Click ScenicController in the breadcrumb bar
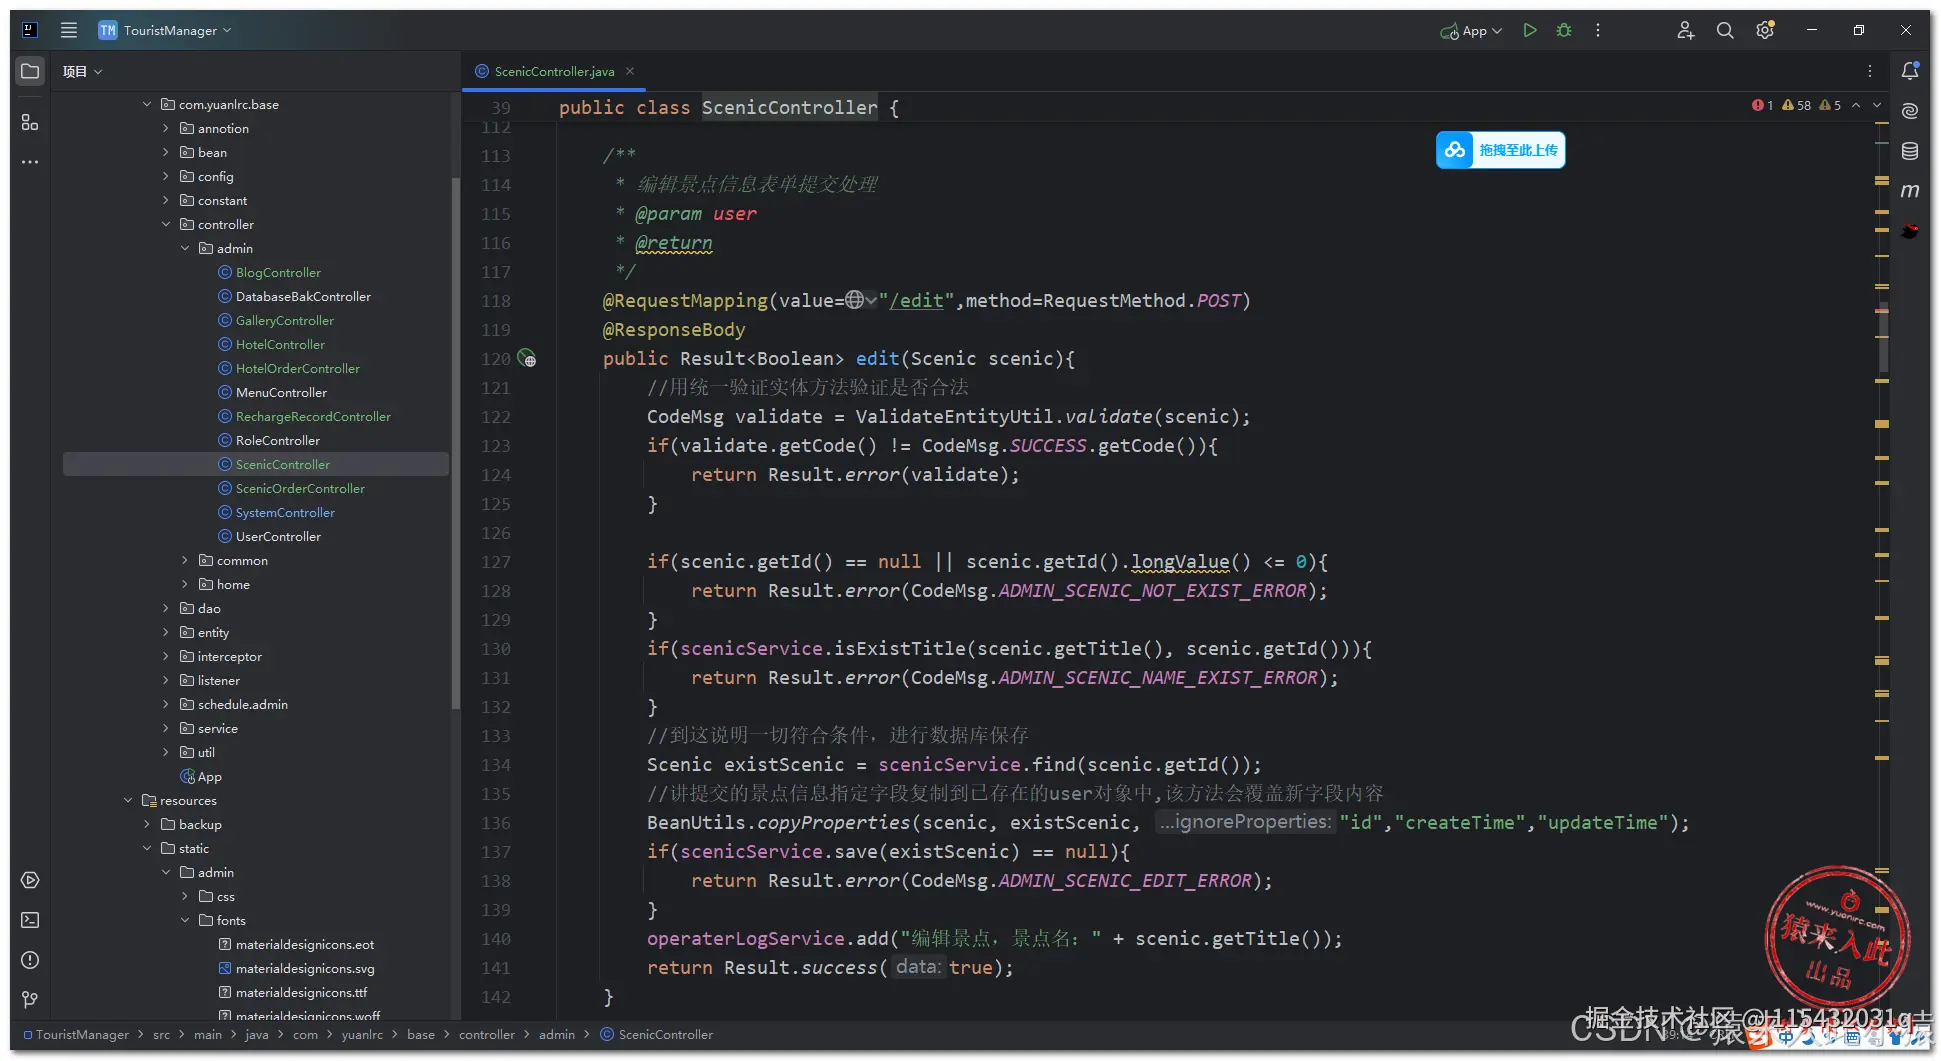The height and width of the screenshot is (1061, 1941). pyautogui.click(x=665, y=1034)
